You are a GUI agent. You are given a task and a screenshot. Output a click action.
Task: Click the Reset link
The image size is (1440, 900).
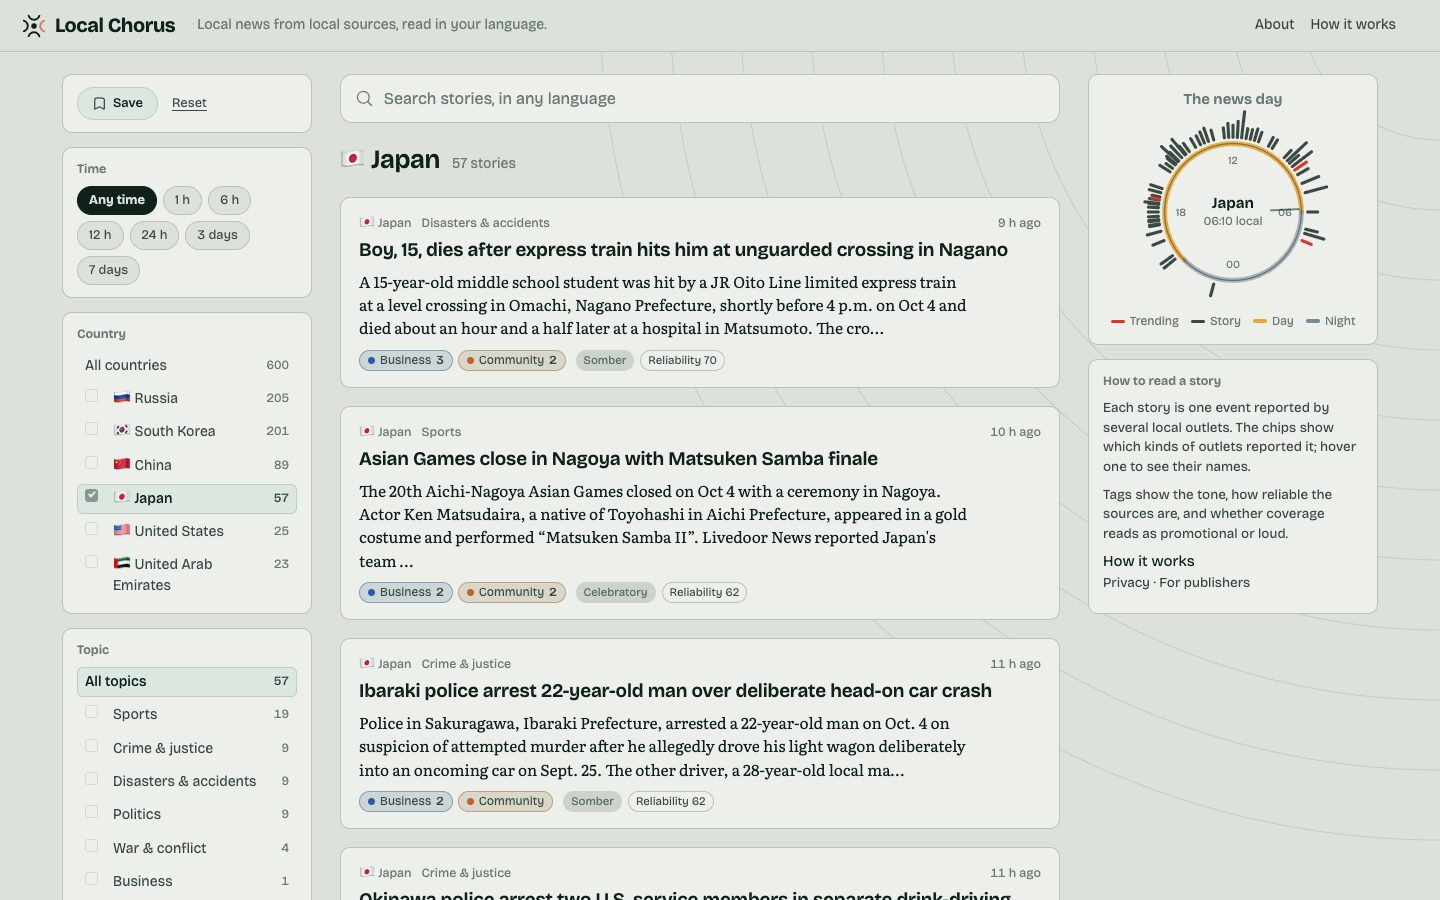(189, 103)
